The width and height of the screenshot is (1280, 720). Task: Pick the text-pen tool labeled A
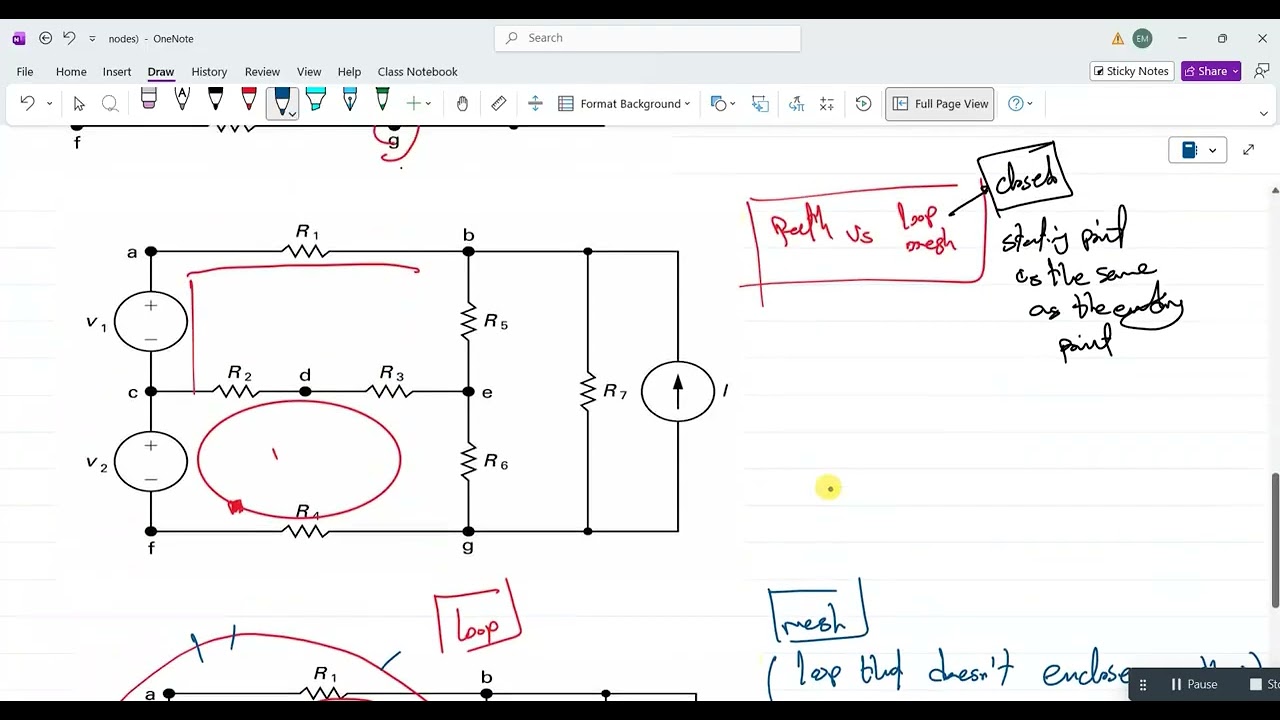182,100
